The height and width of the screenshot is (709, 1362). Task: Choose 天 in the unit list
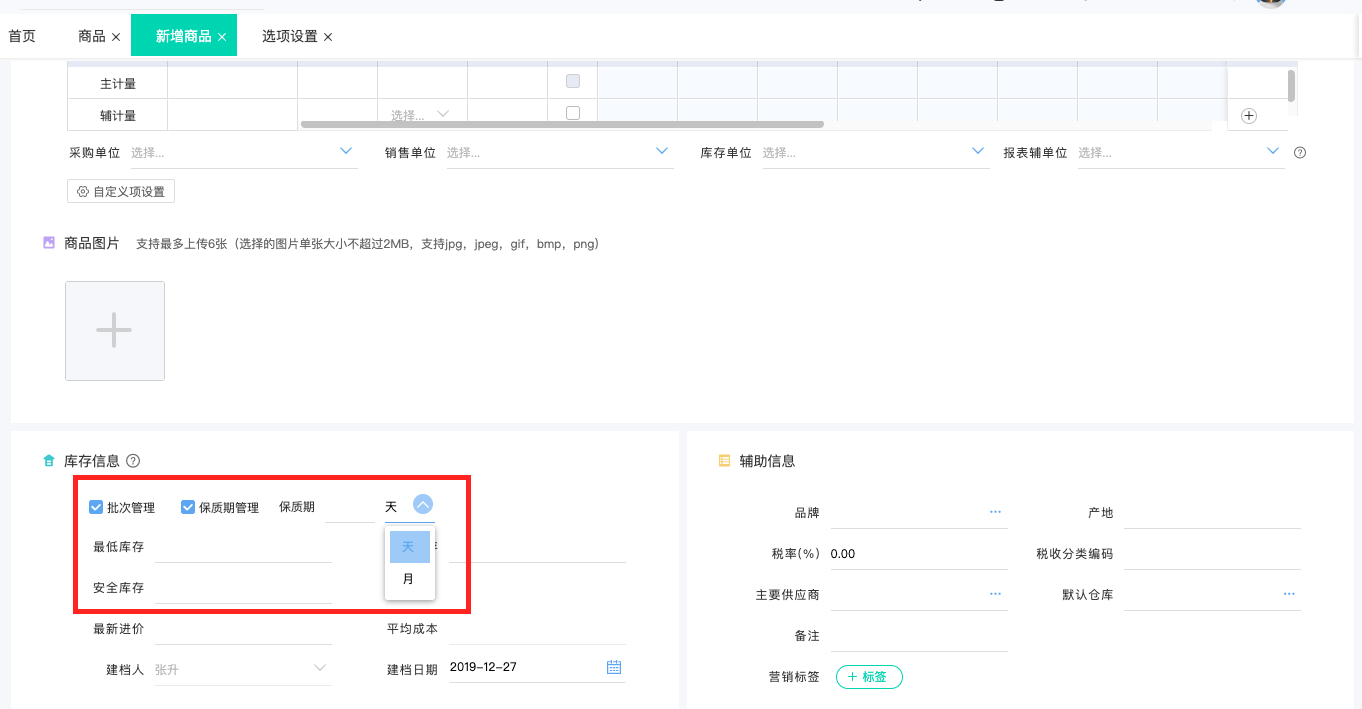[410, 547]
